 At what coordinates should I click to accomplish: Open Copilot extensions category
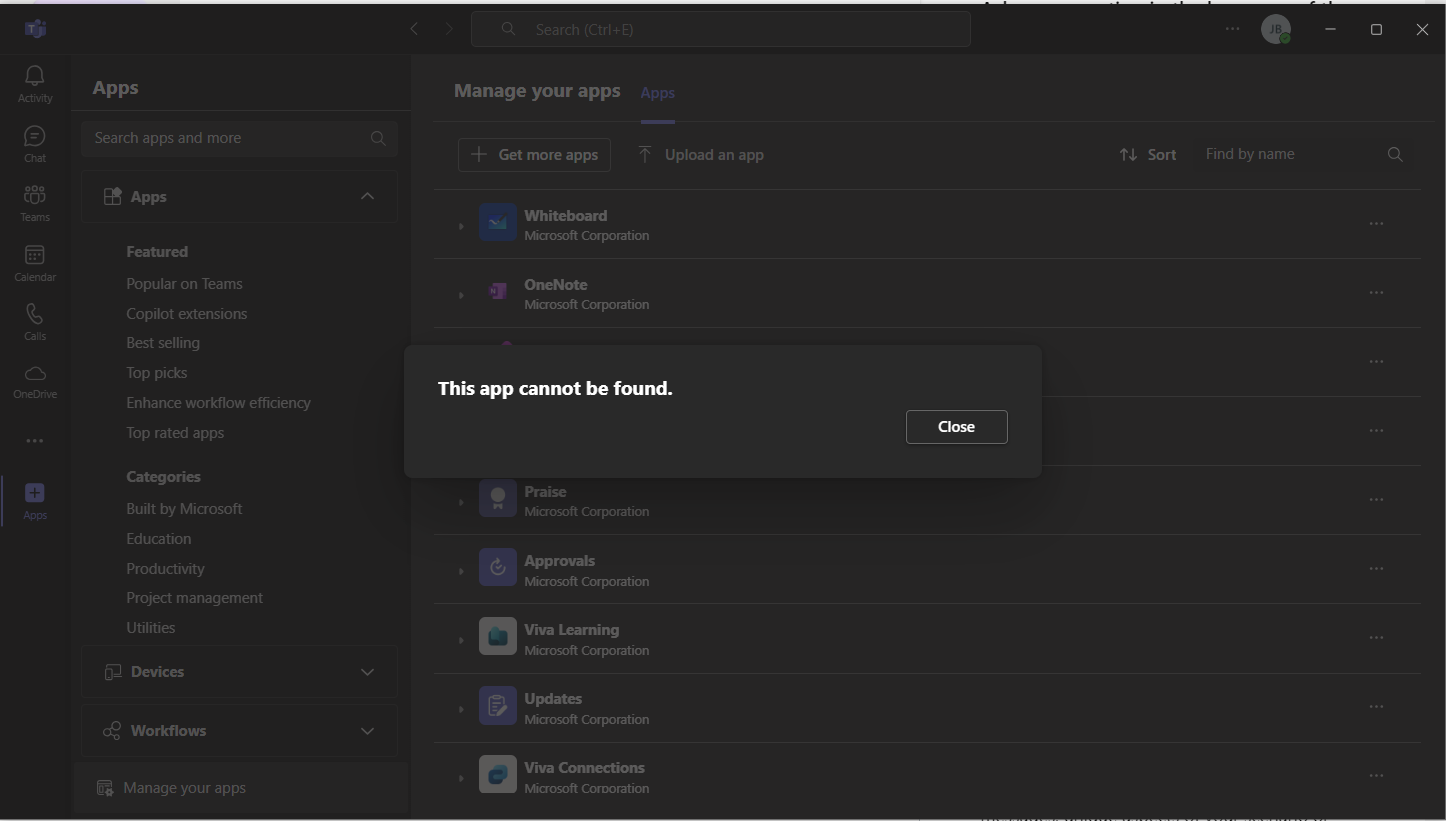[186, 314]
